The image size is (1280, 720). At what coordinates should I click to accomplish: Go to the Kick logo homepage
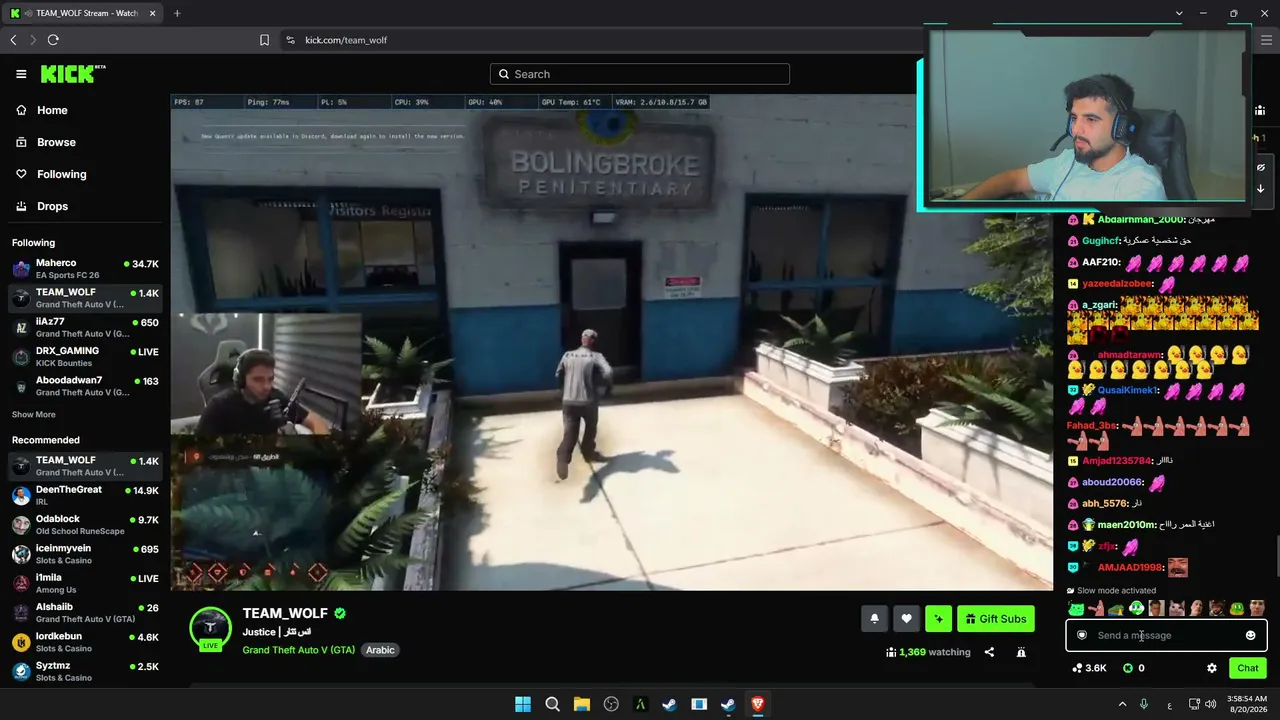tap(73, 74)
